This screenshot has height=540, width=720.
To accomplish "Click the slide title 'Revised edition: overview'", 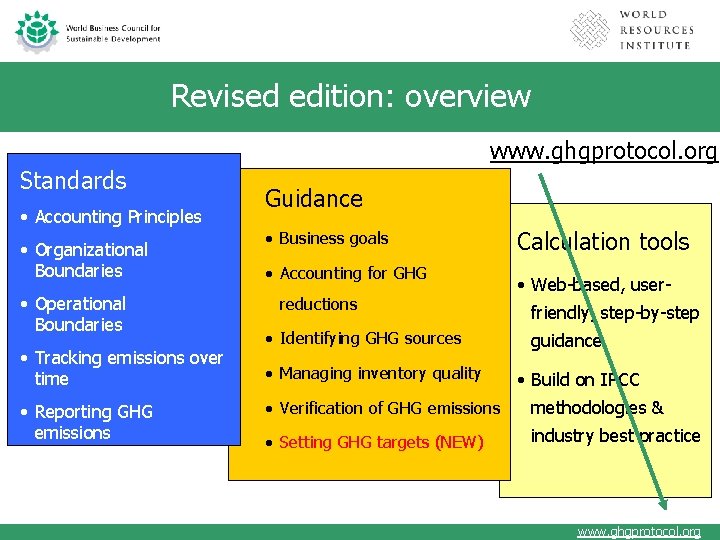I will (x=351, y=96).
